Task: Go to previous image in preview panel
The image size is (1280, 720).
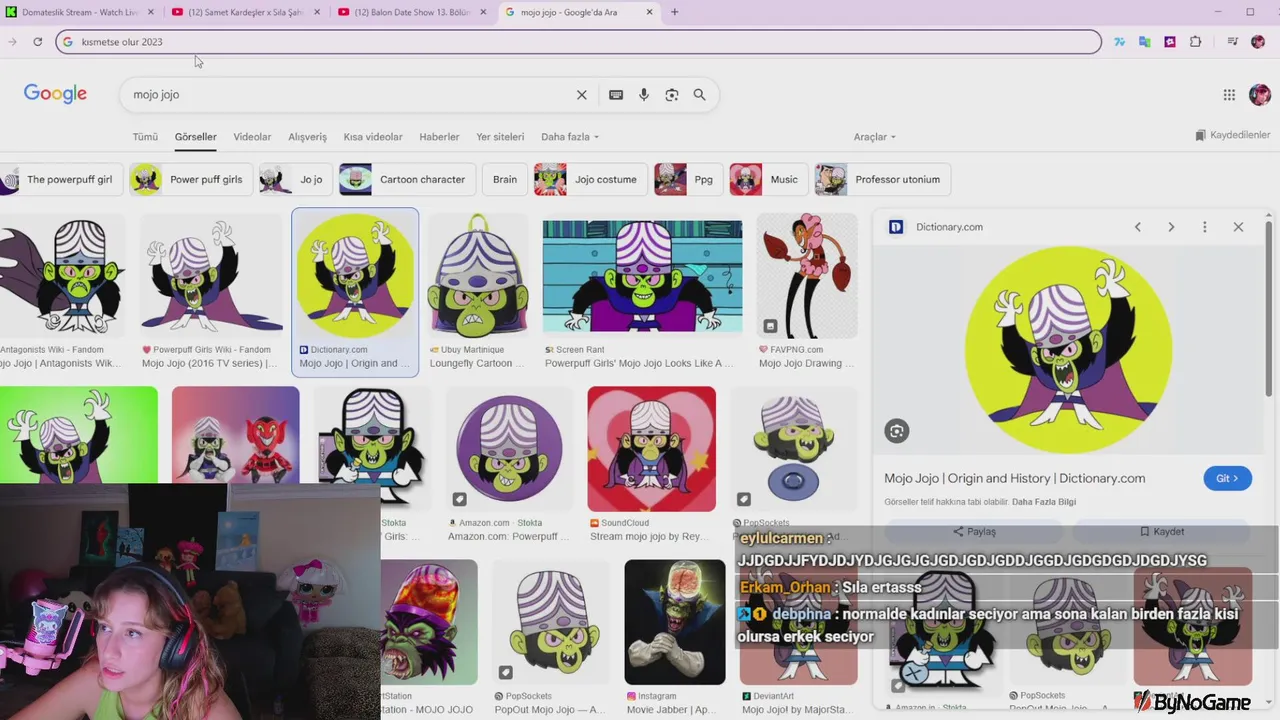Action: pyautogui.click(x=1137, y=227)
